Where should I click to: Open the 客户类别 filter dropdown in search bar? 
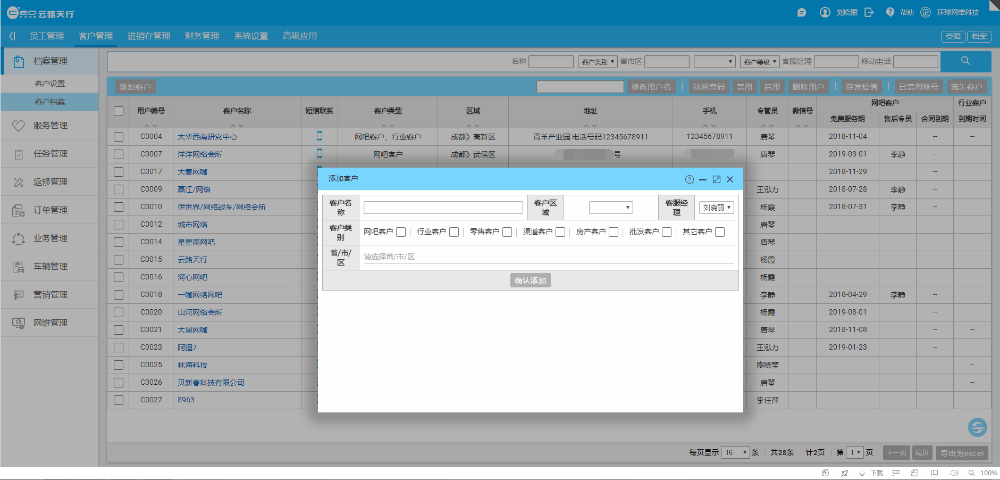(x=598, y=61)
